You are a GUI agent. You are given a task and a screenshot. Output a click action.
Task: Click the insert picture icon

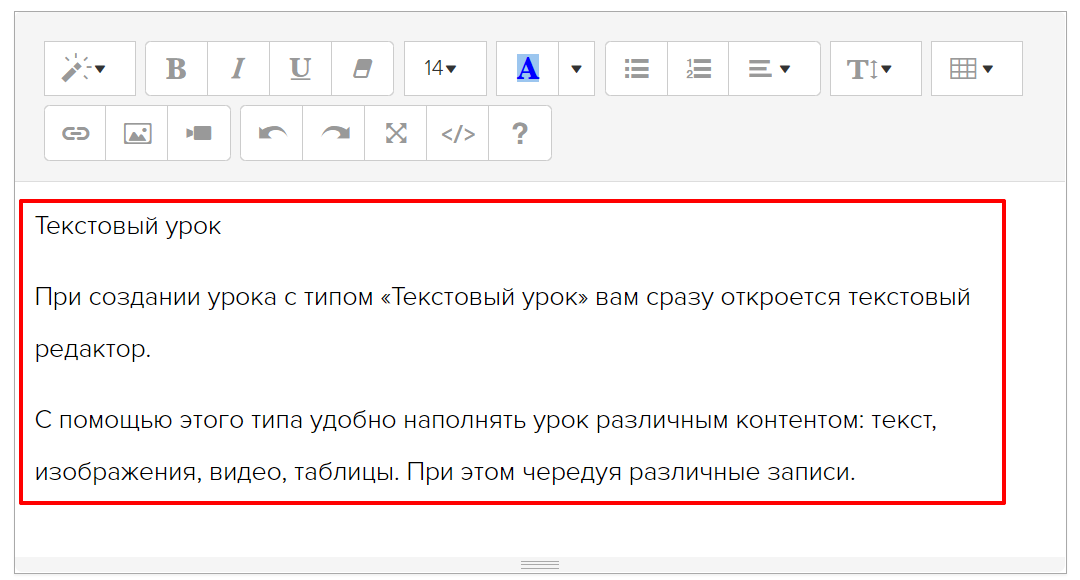pos(137,133)
